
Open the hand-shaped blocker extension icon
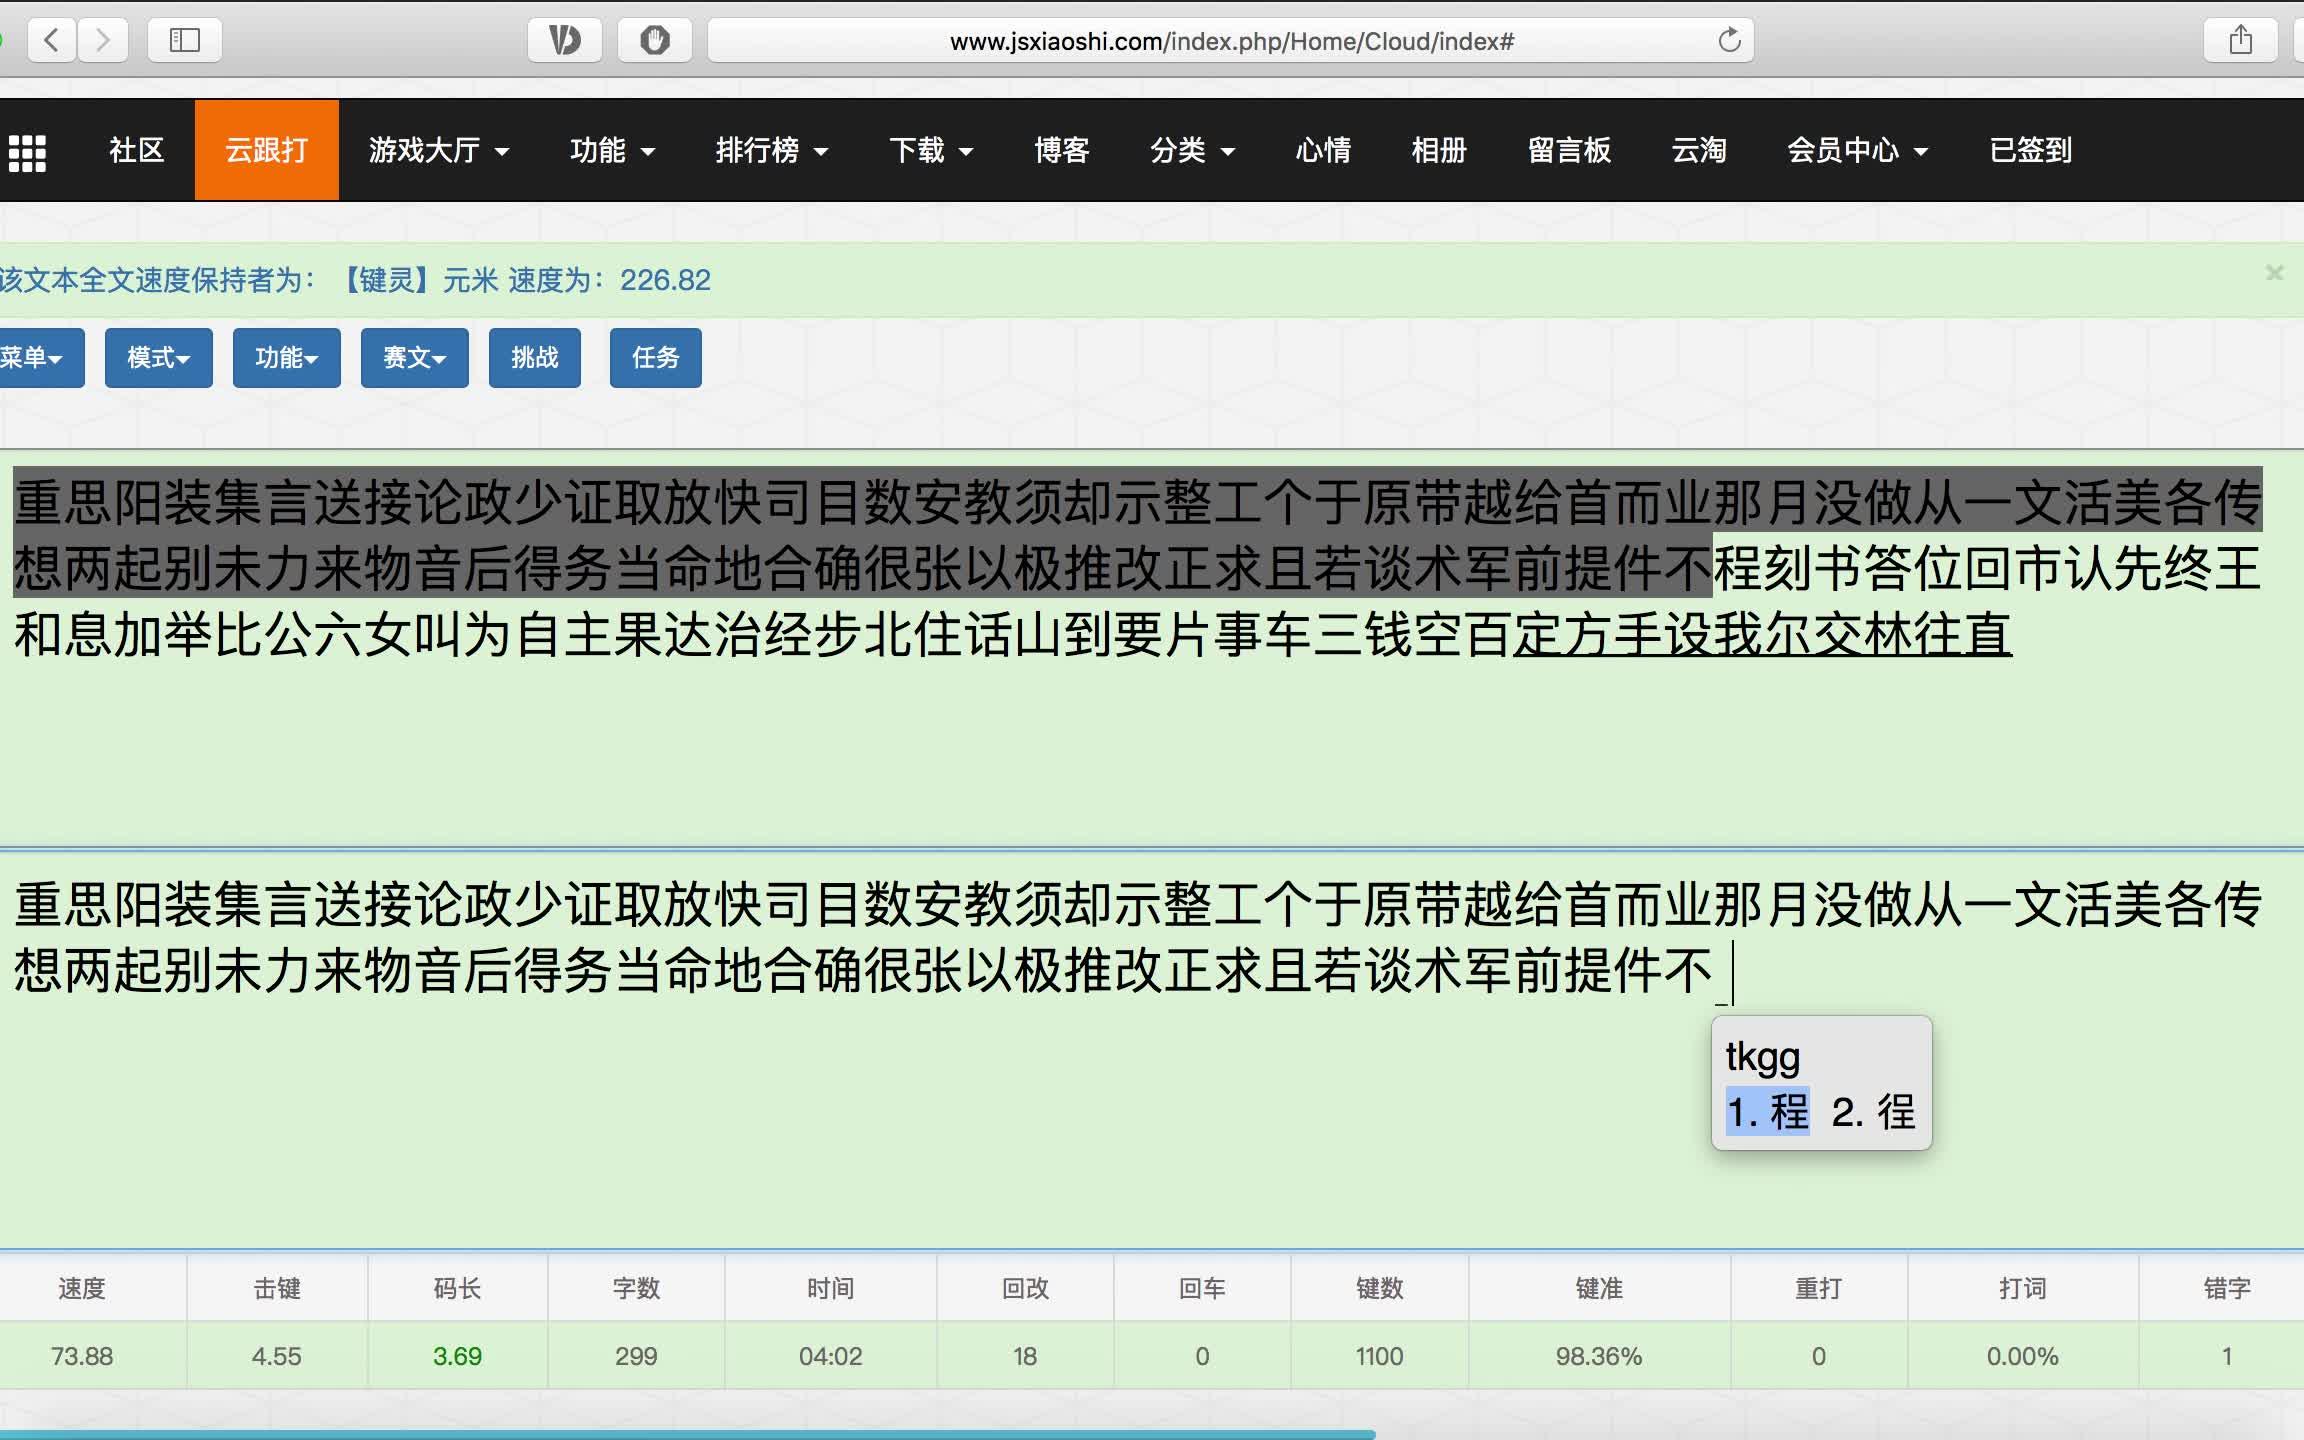pos(655,40)
